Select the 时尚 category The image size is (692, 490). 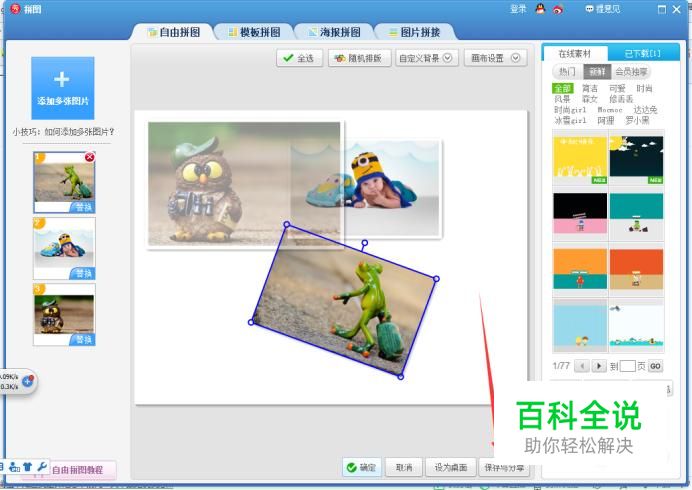(x=644, y=88)
